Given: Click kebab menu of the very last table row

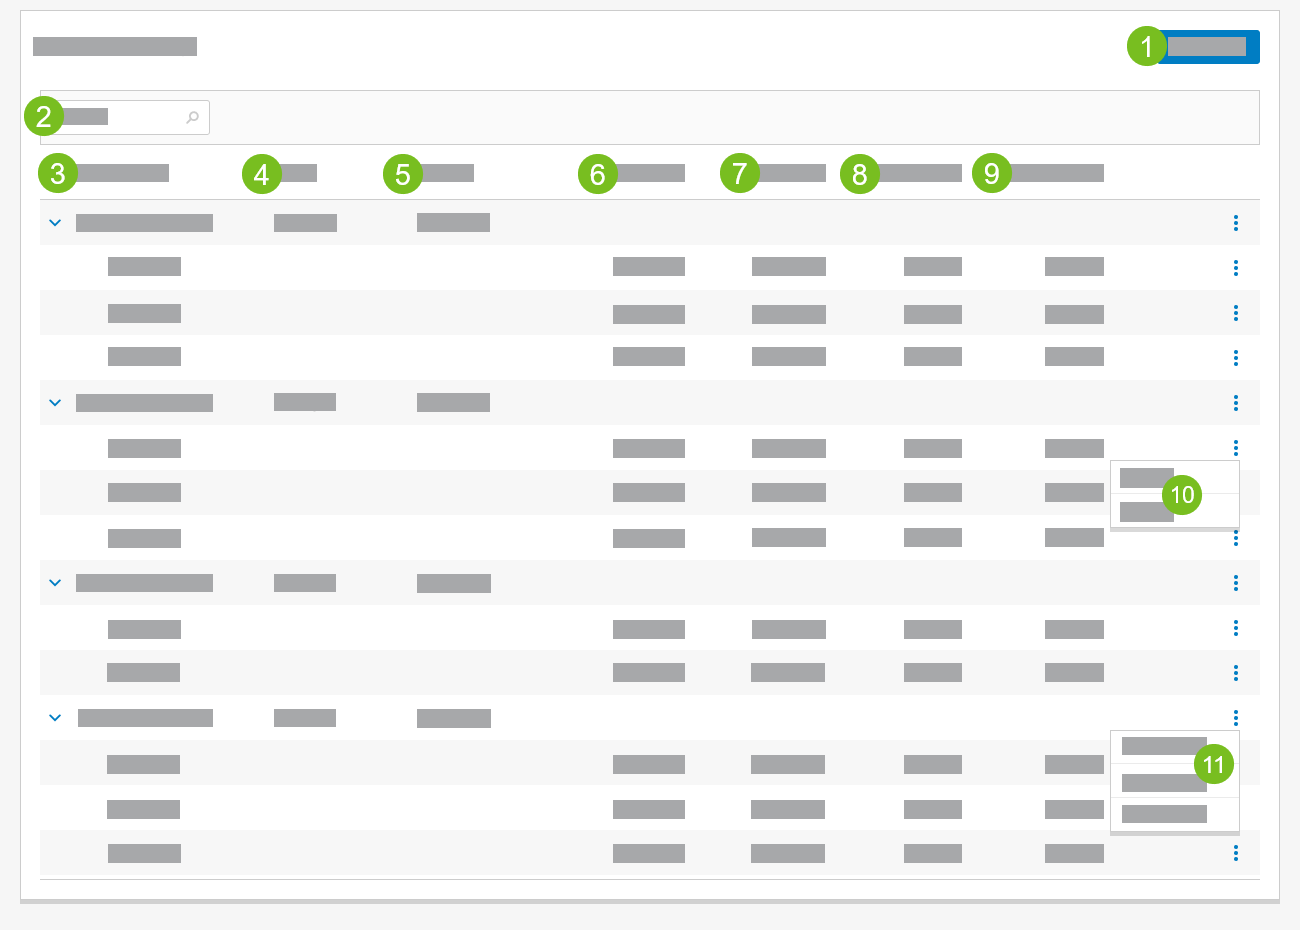Looking at the screenshot, I should [x=1236, y=853].
